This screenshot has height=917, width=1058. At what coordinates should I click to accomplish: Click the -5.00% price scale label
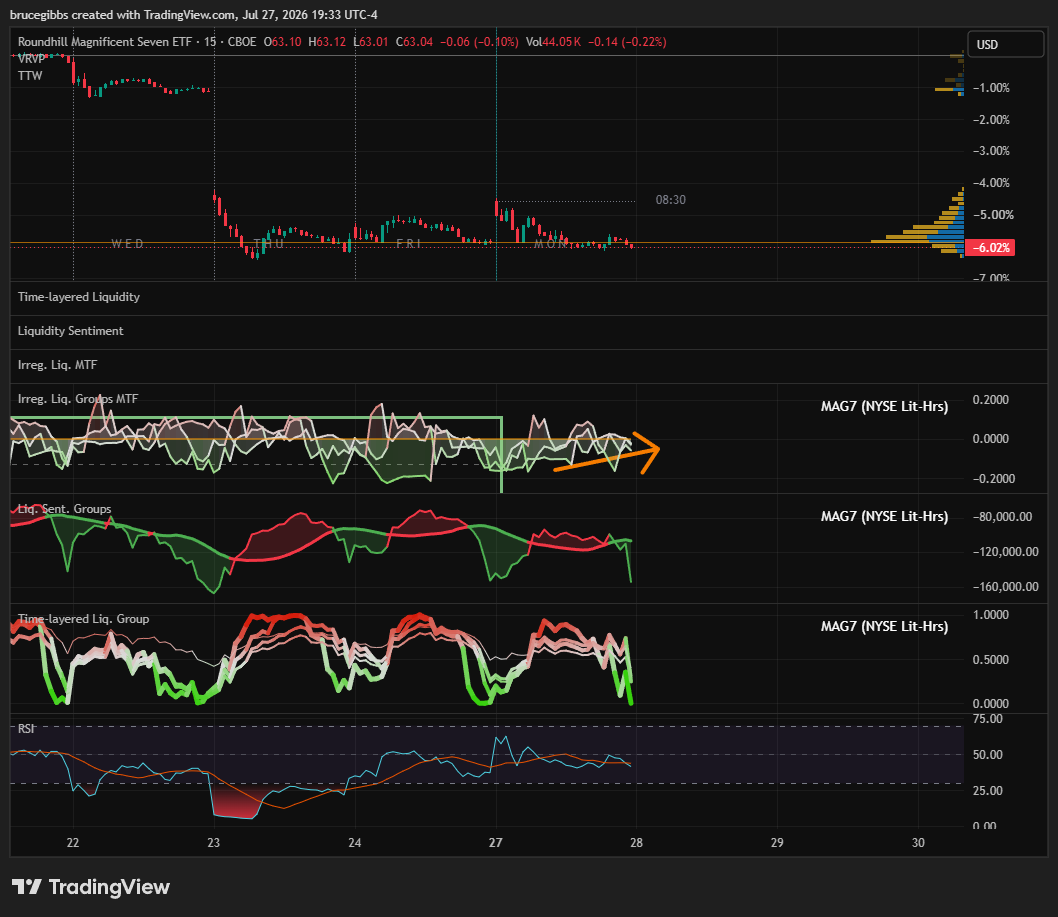[x=993, y=215]
